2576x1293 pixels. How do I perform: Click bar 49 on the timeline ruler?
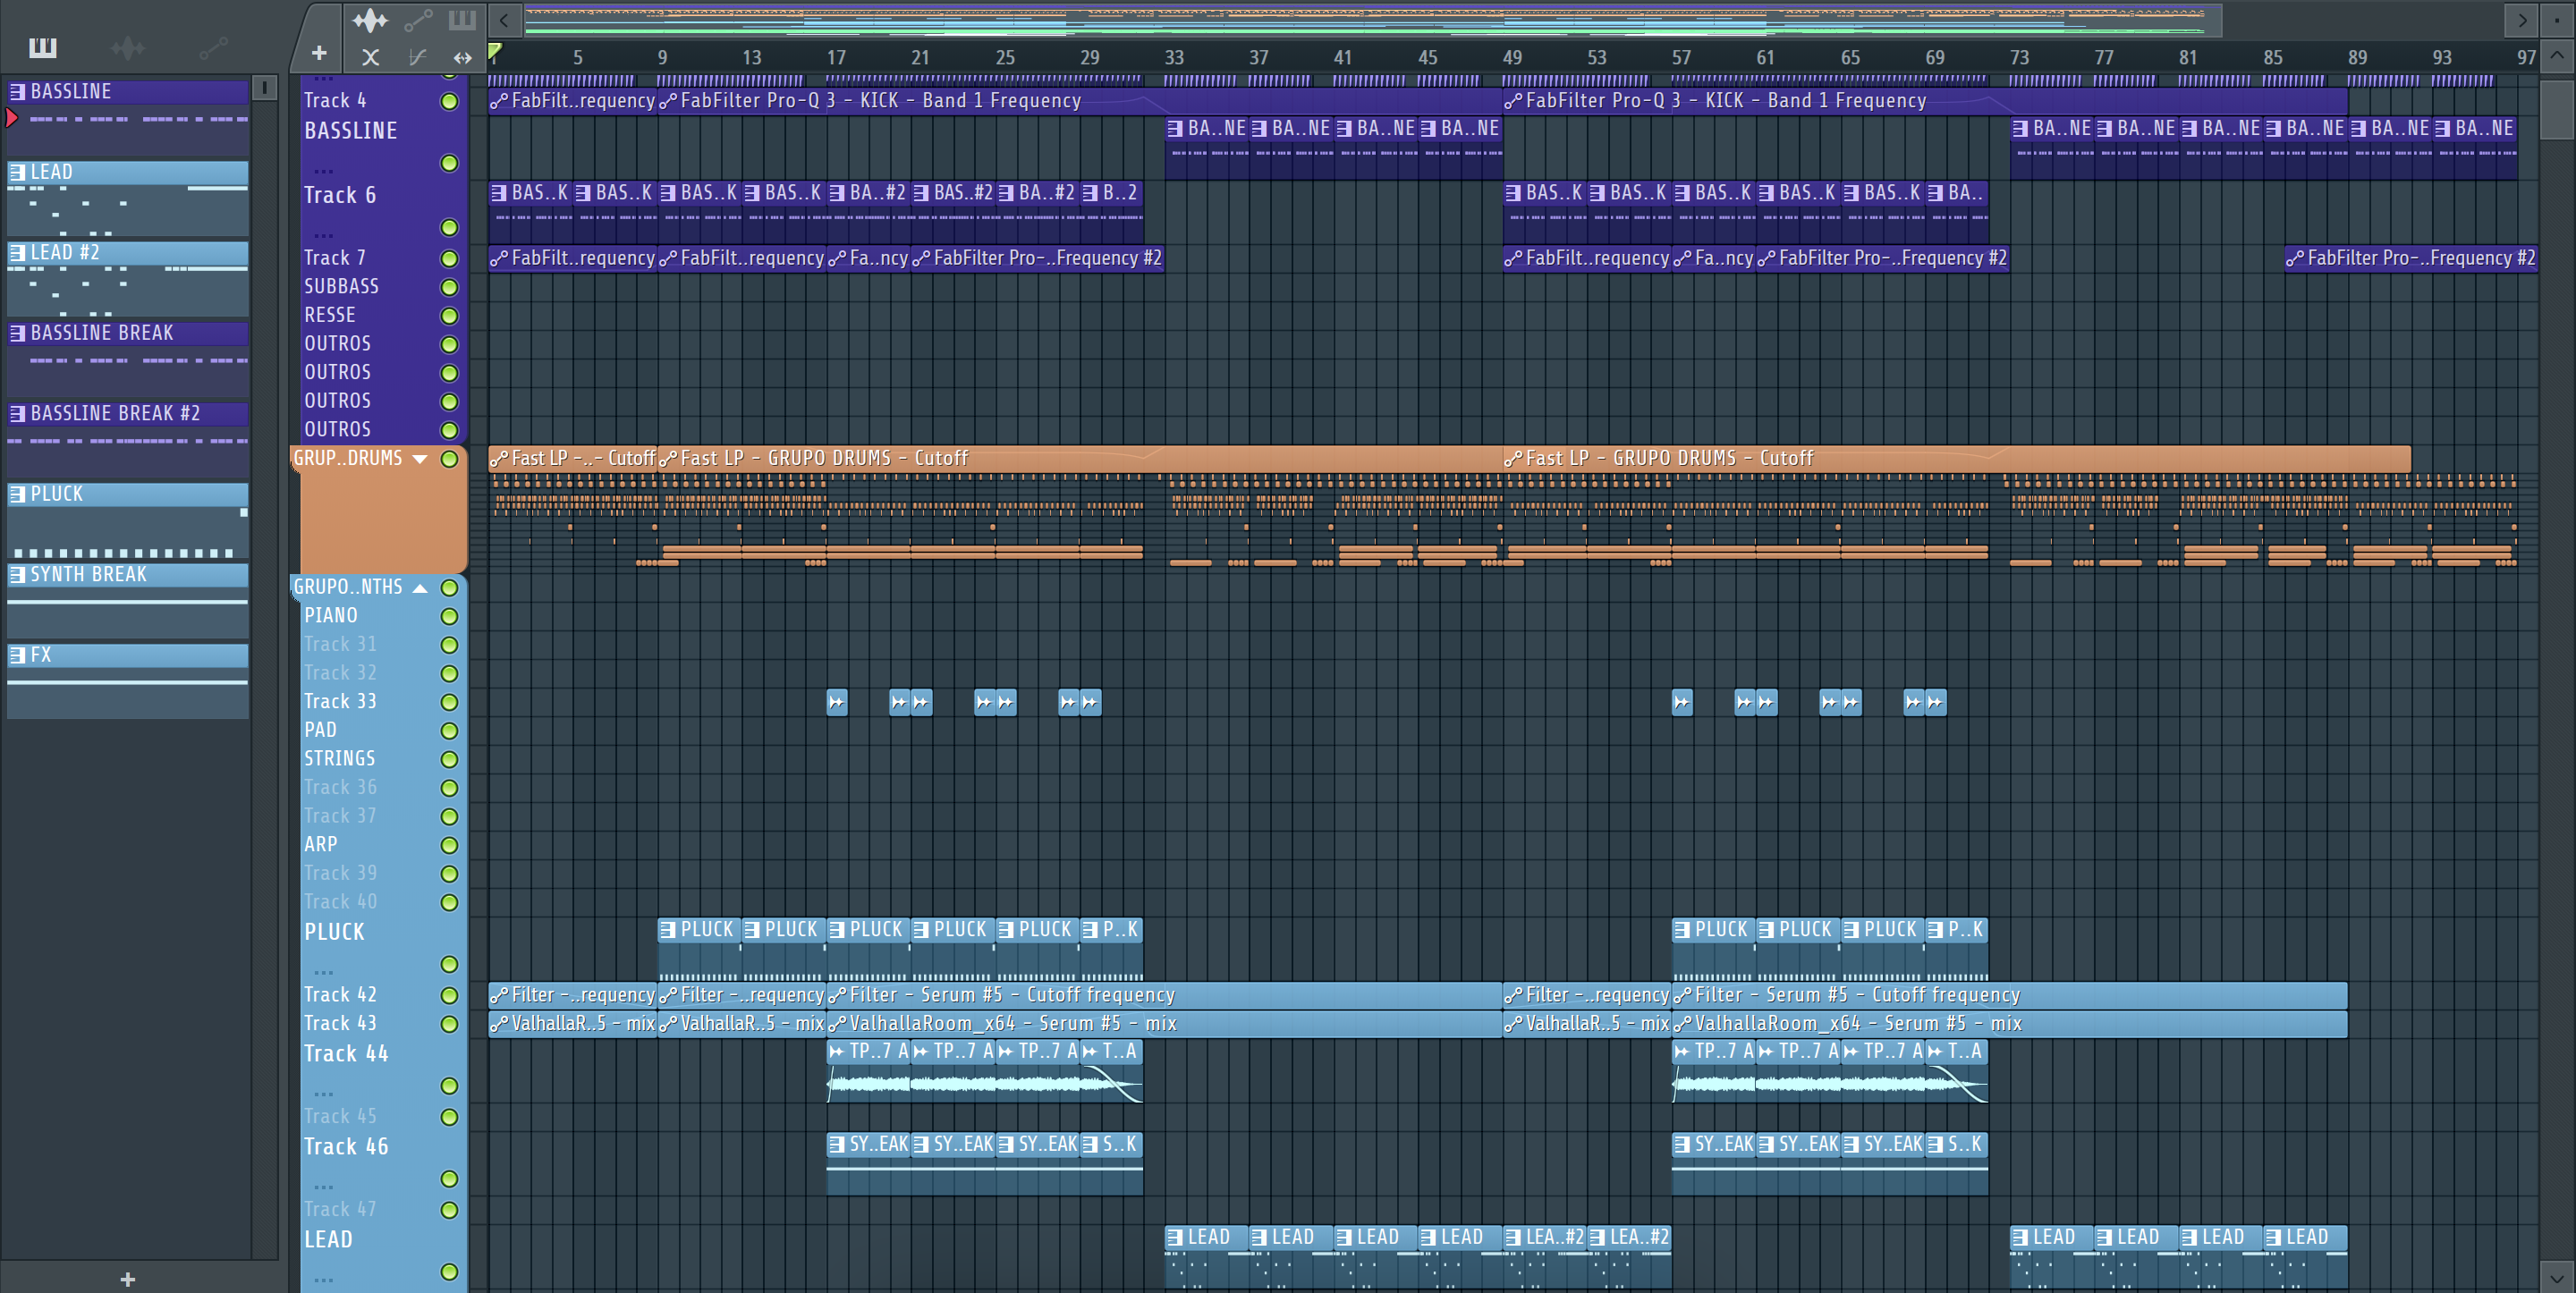[x=1512, y=58]
